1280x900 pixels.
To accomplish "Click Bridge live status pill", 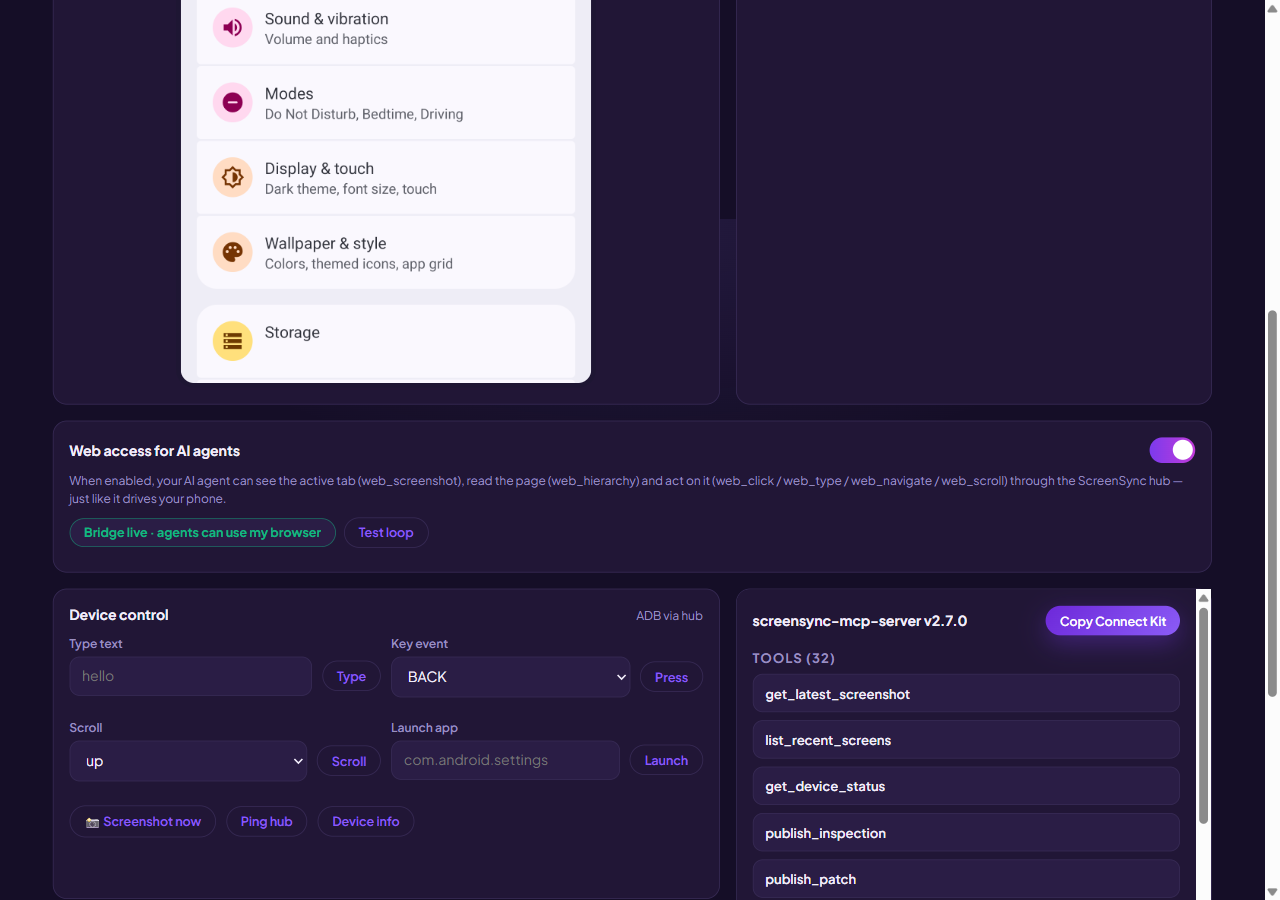I will [x=203, y=533].
